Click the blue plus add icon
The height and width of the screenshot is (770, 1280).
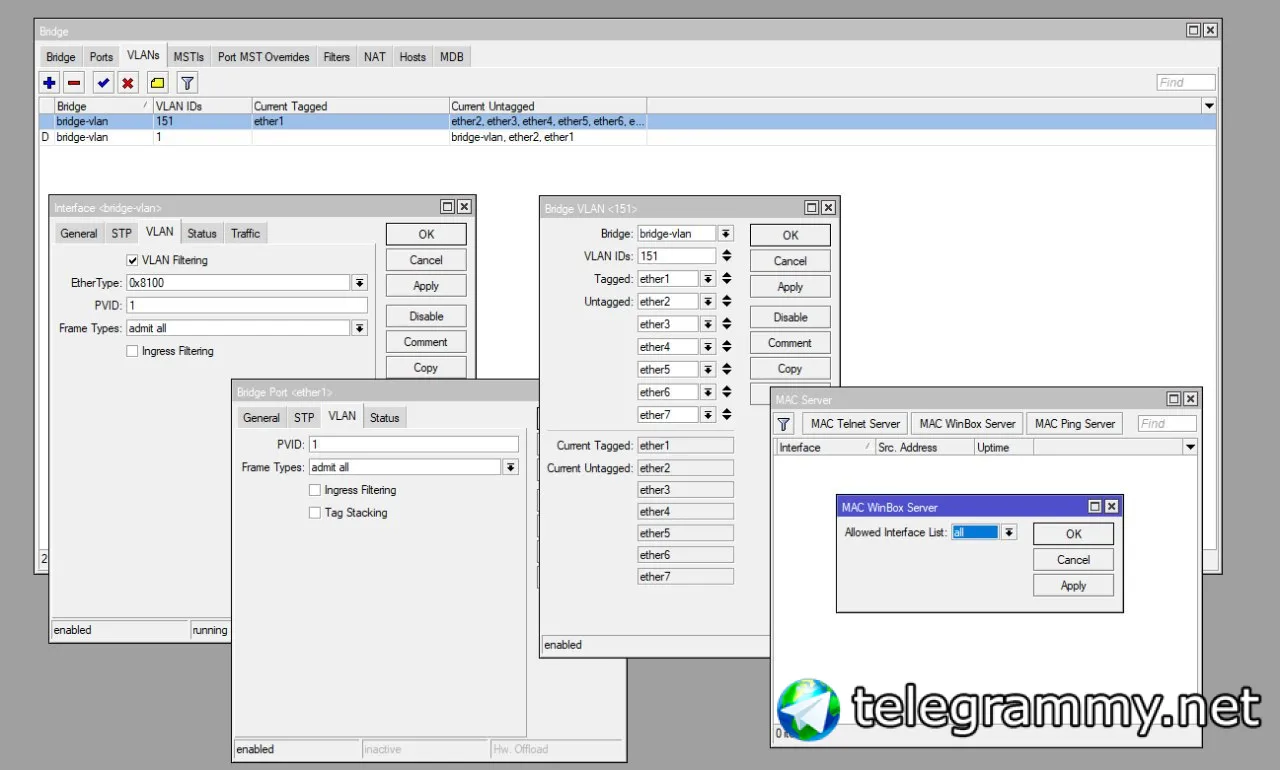[x=49, y=83]
